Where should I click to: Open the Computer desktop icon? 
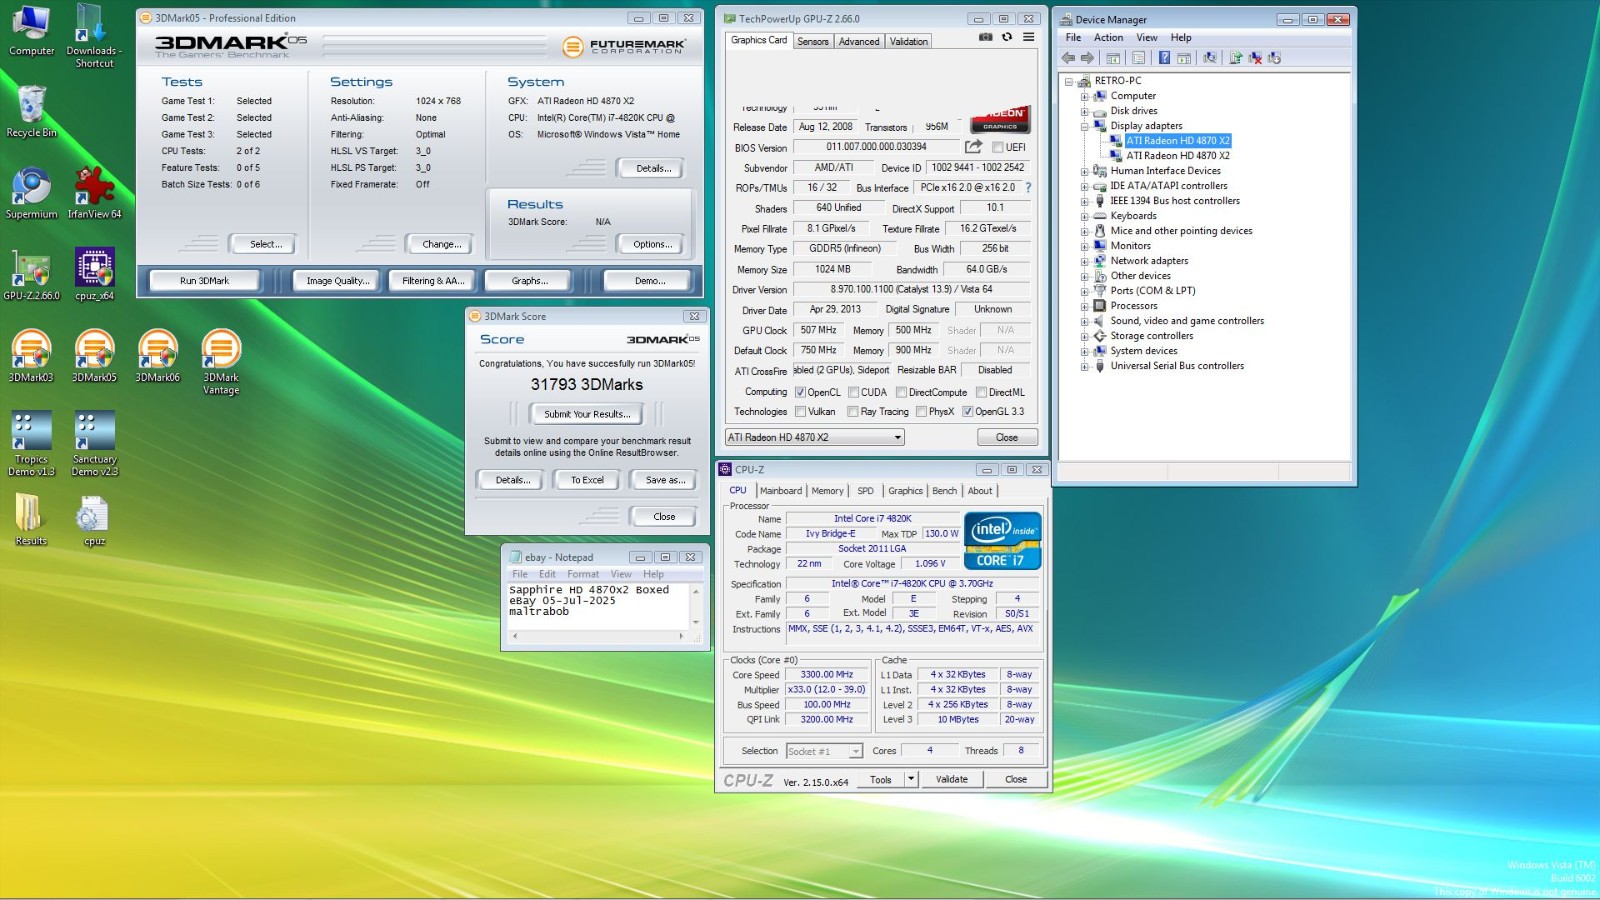pyautogui.click(x=32, y=30)
